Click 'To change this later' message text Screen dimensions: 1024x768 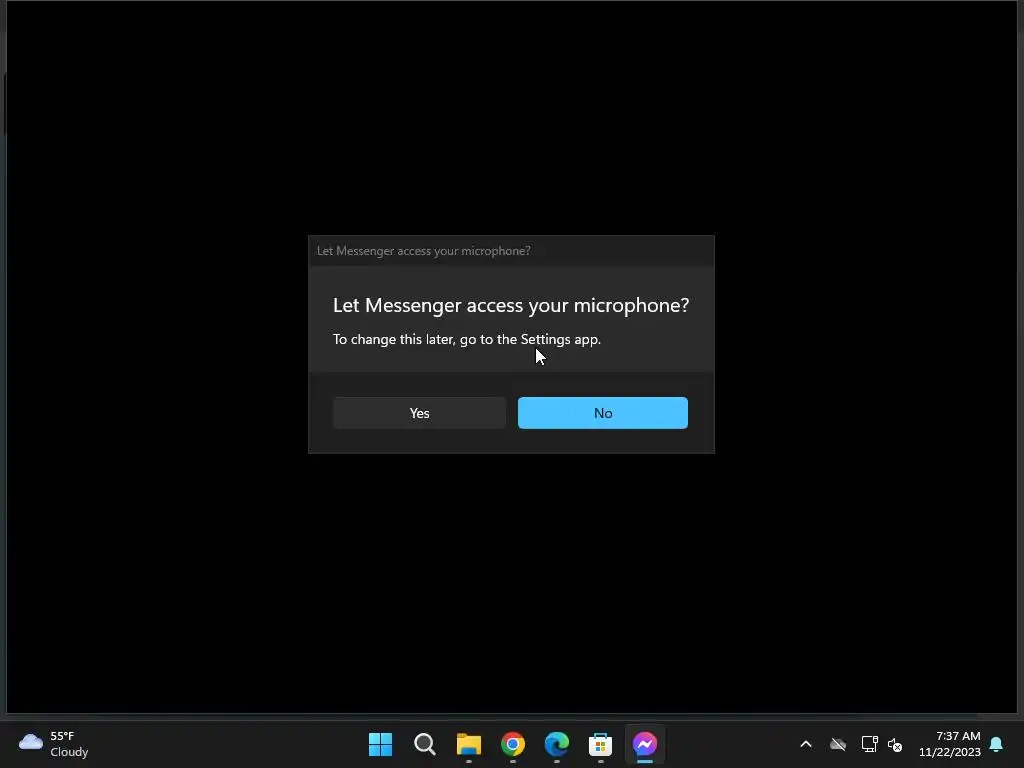pyautogui.click(x=467, y=339)
